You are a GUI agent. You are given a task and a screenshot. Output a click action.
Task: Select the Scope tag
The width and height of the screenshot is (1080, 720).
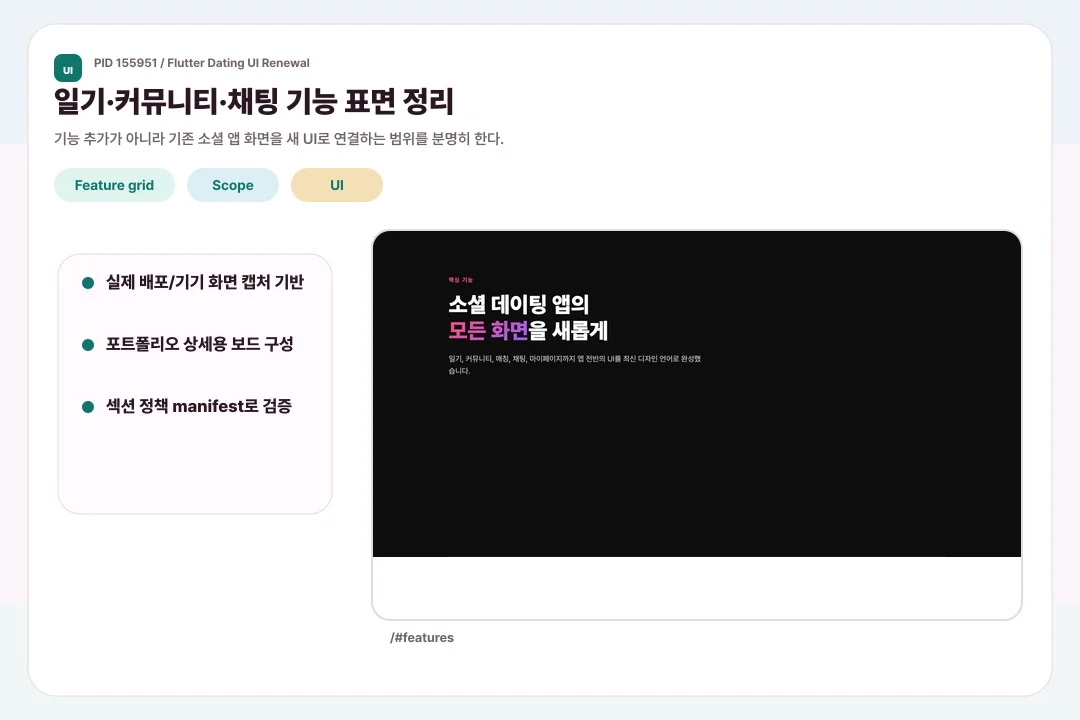click(x=233, y=185)
